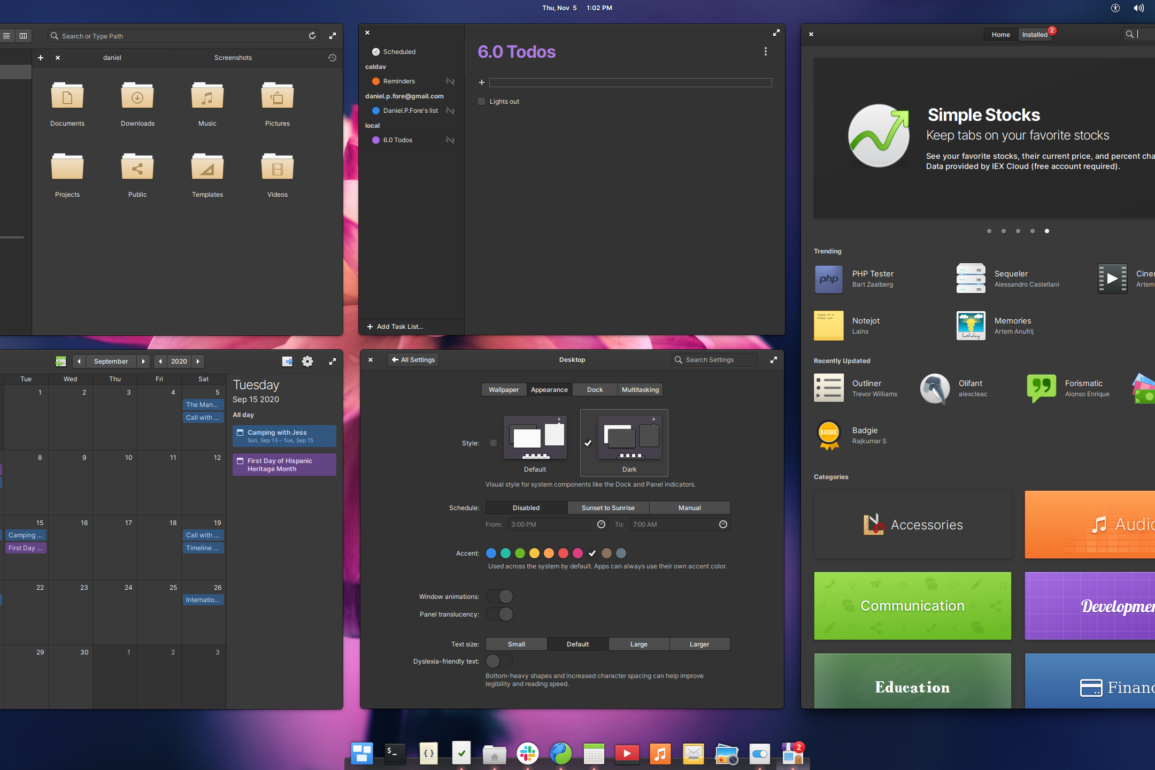
Task: Open the schedule From time picker
Action: [x=601, y=524]
